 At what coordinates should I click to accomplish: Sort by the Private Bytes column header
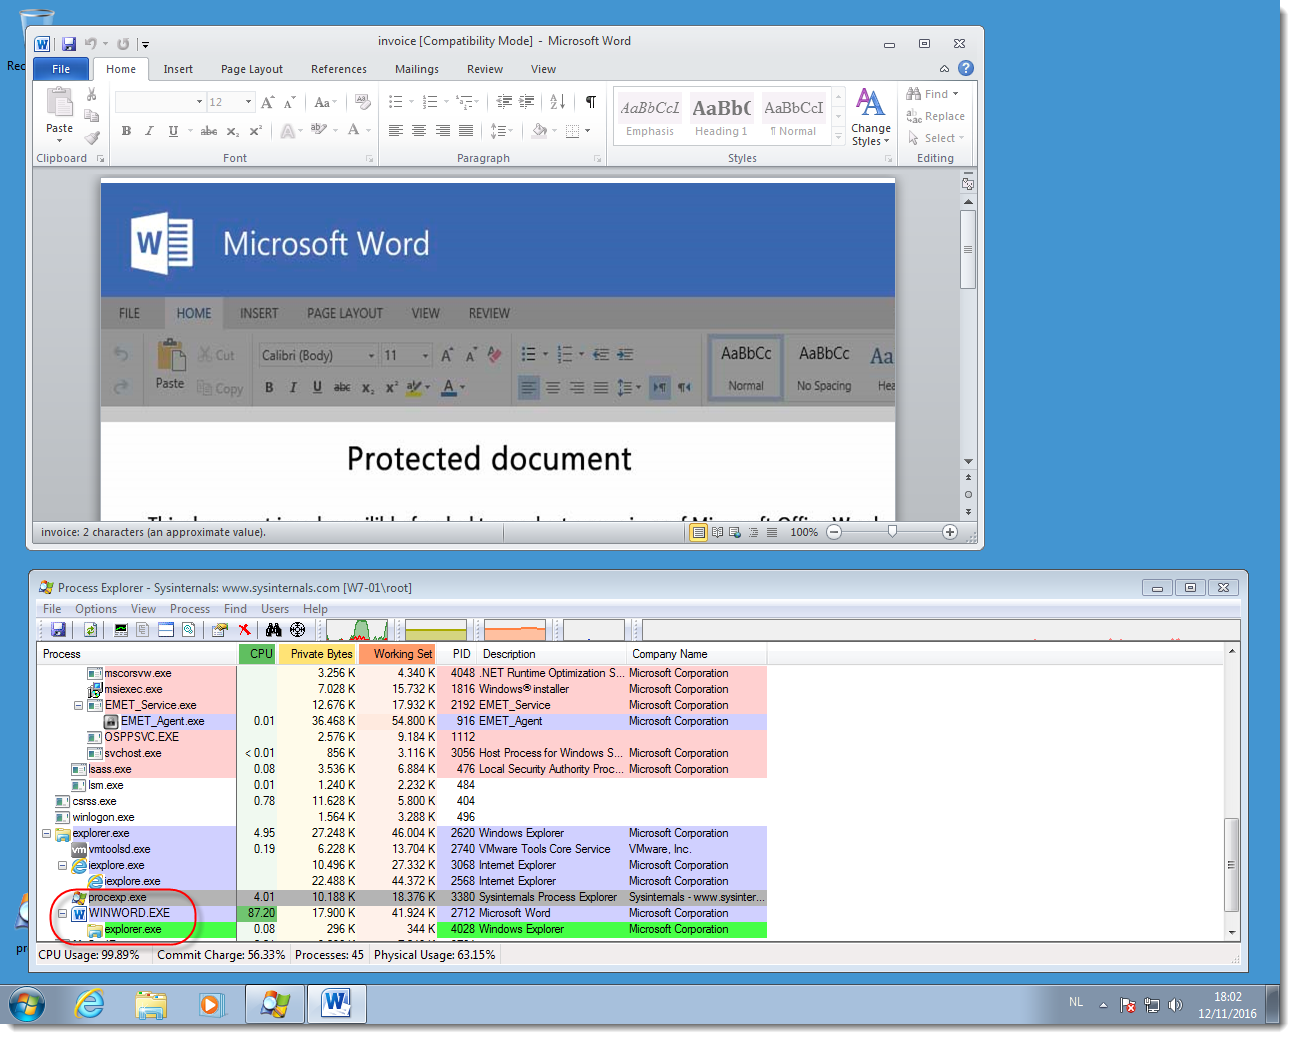click(317, 654)
